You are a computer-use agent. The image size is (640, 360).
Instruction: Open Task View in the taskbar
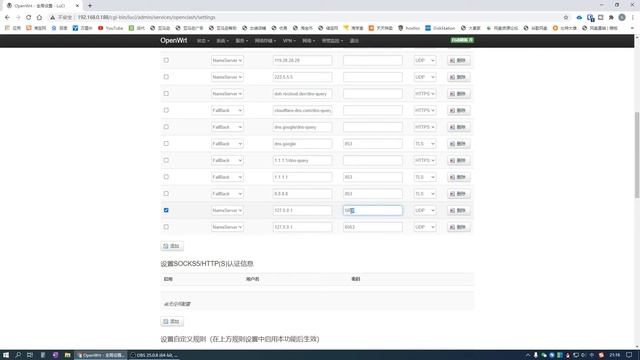point(30,355)
